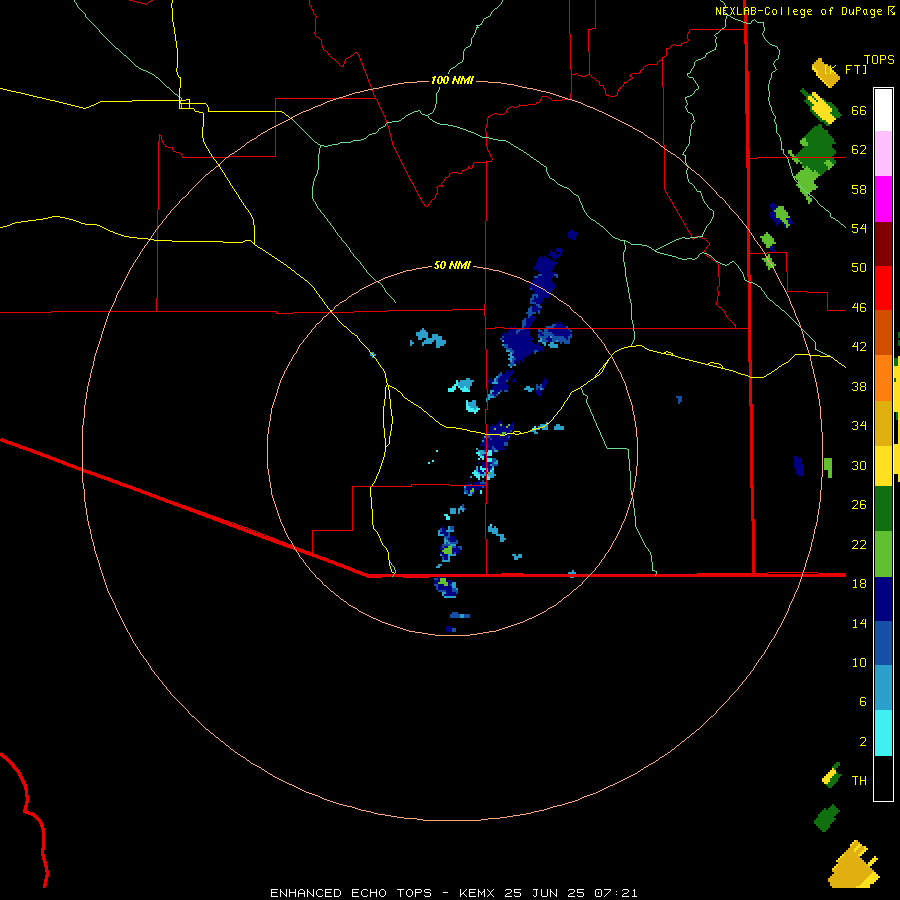The height and width of the screenshot is (900, 900).
Task: Click the large gold echo in bottom-right corner
Action: pyautogui.click(x=854, y=867)
